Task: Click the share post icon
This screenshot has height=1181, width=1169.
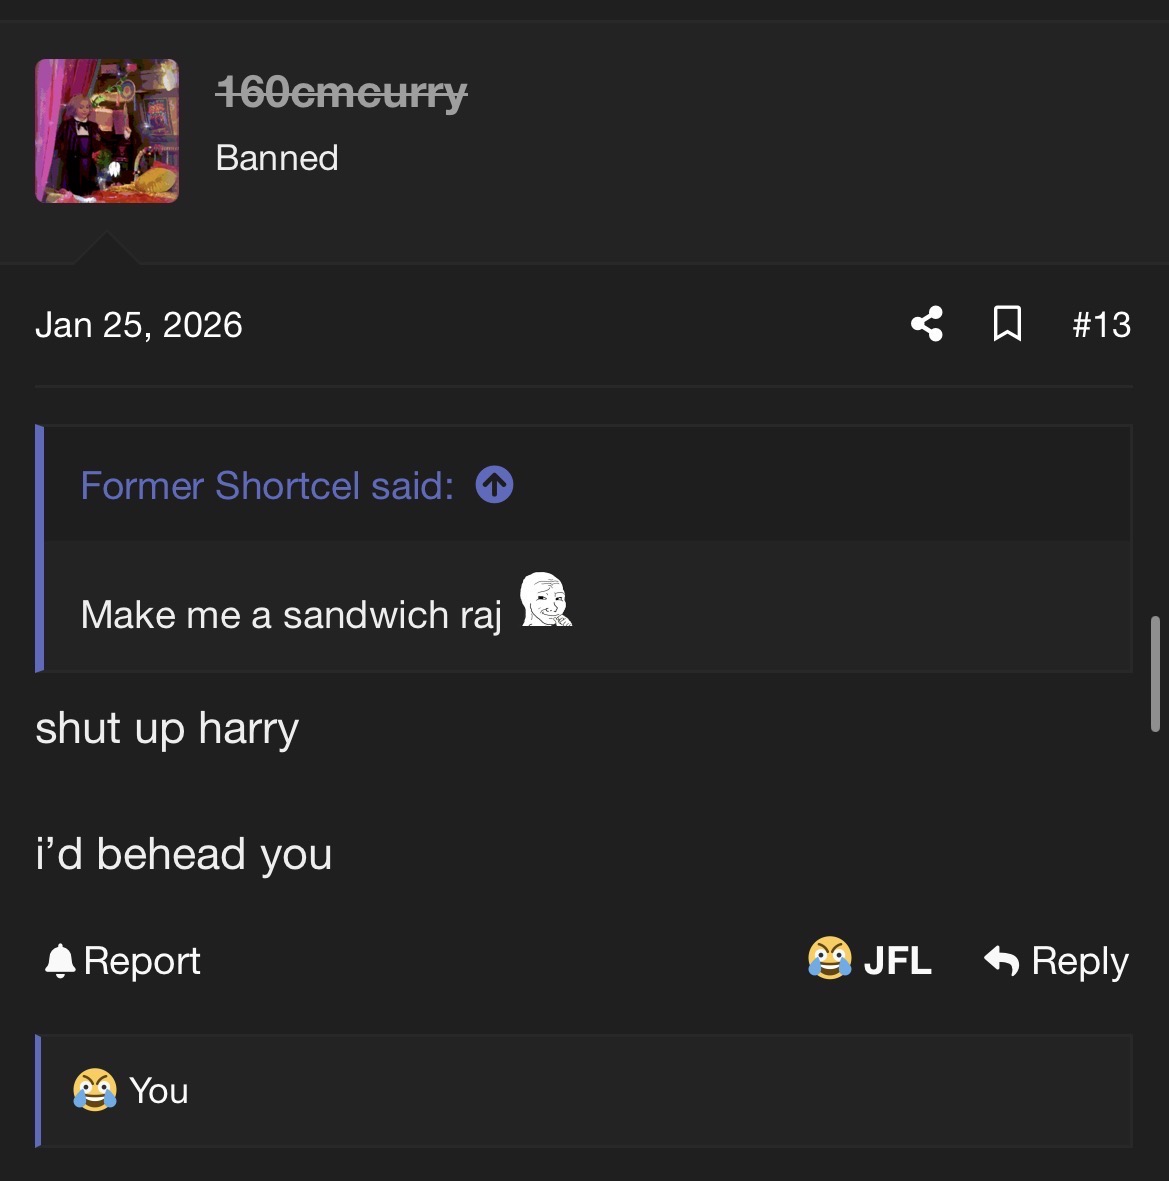Action: click(927, 324)
